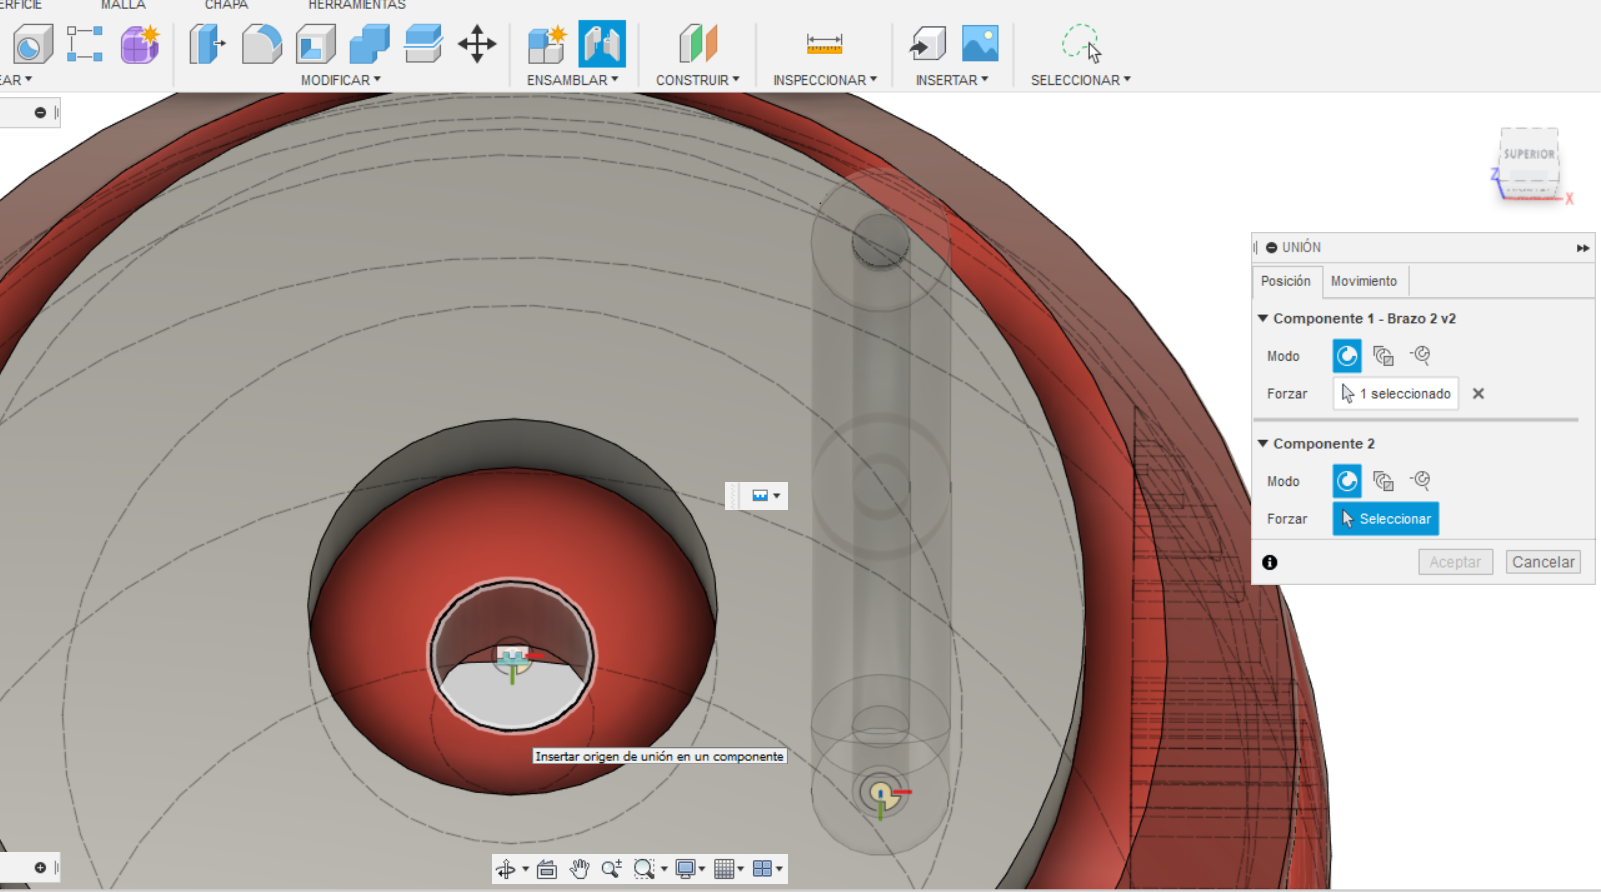
Task: Click the purple Create Form icon
Action: point(140,44)
